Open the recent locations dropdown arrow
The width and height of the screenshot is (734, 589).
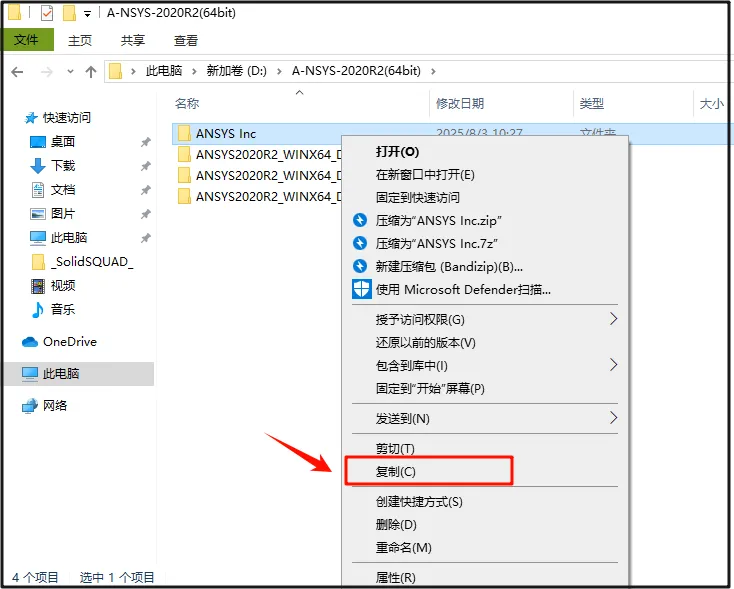pos(70,72)
